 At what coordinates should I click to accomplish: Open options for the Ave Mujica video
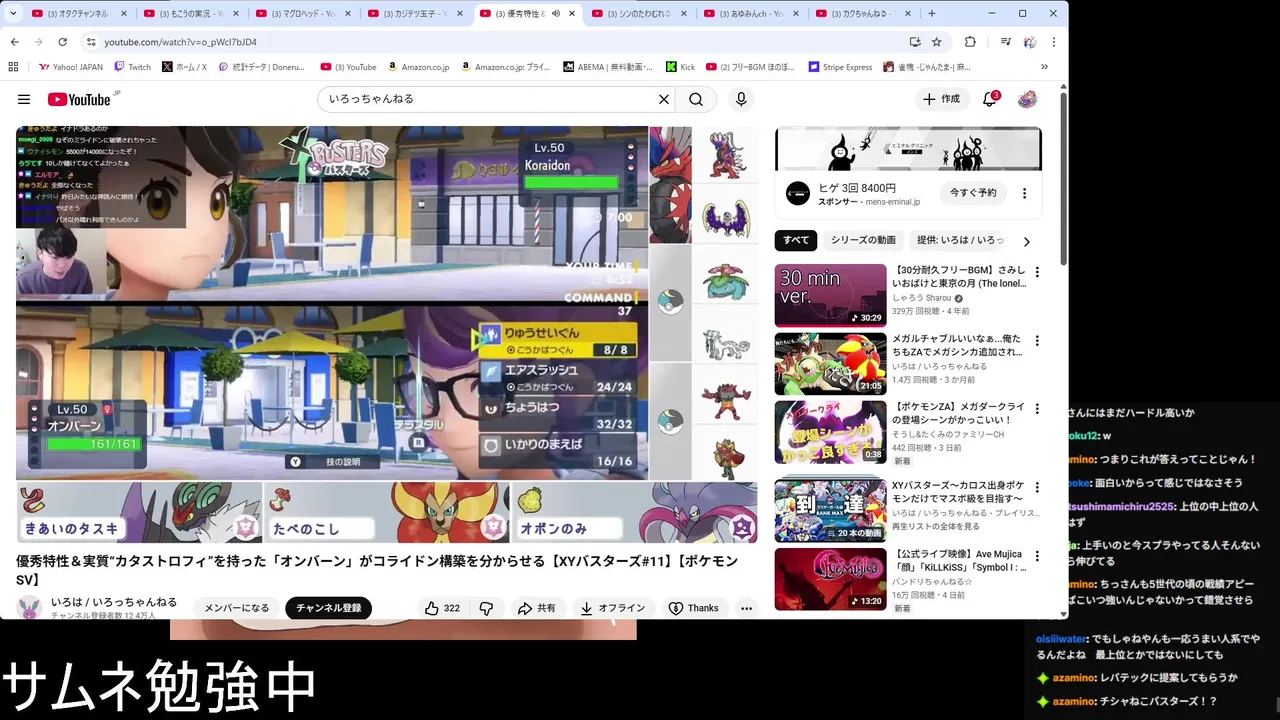point(1037,556)
